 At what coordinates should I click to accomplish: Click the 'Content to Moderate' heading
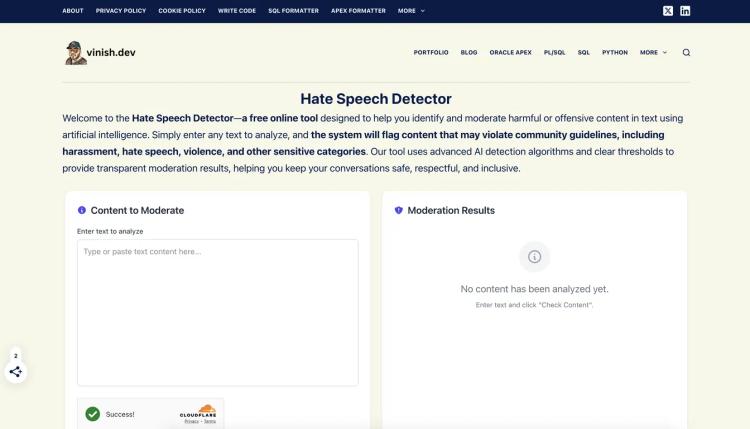tap(137, 210)
